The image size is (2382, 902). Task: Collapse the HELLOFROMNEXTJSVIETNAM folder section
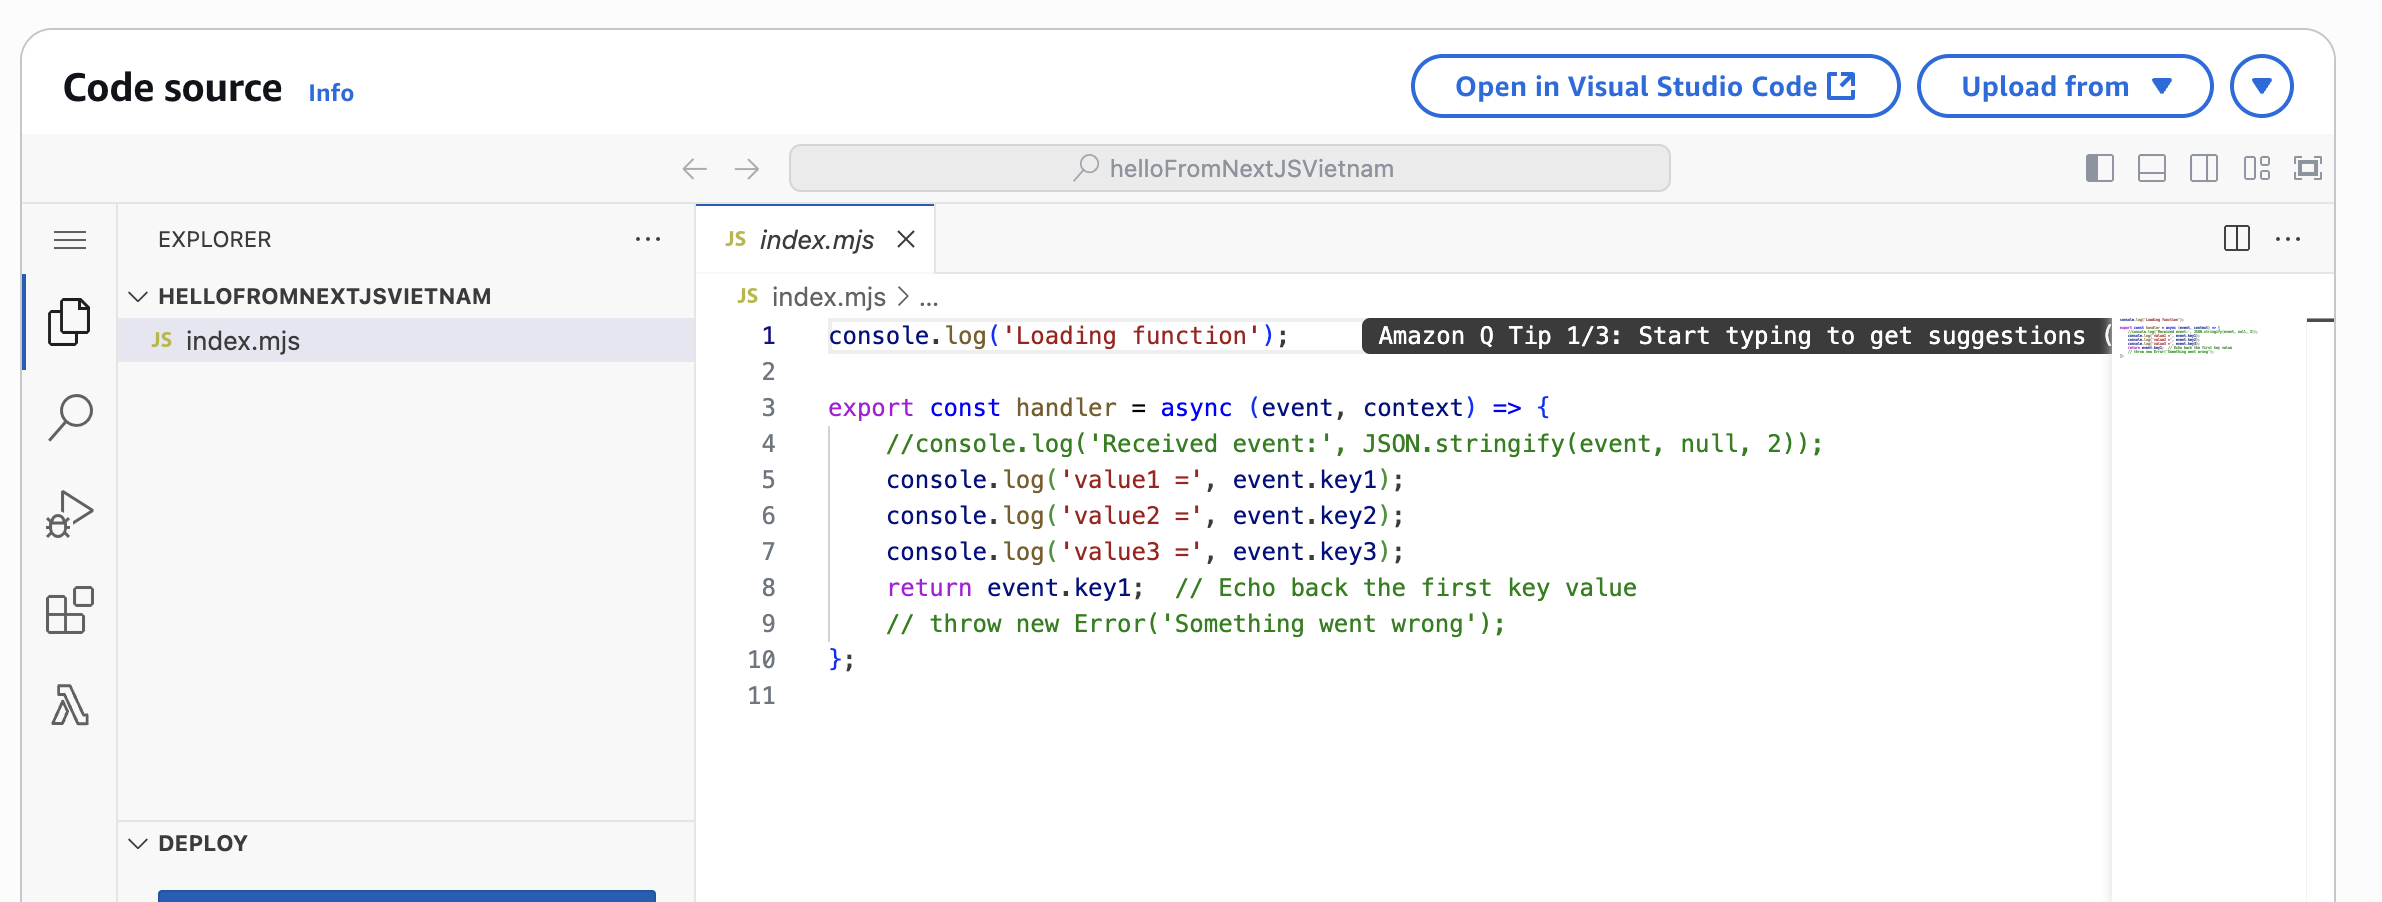(x=139, y=297)
